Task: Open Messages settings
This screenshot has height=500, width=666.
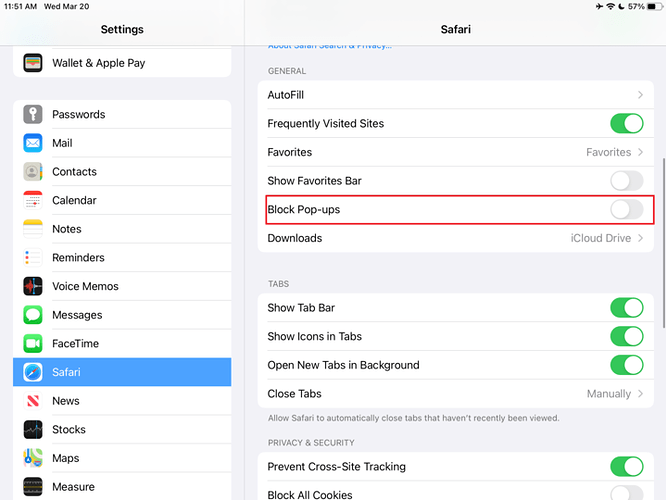Action: coord(122,315)
